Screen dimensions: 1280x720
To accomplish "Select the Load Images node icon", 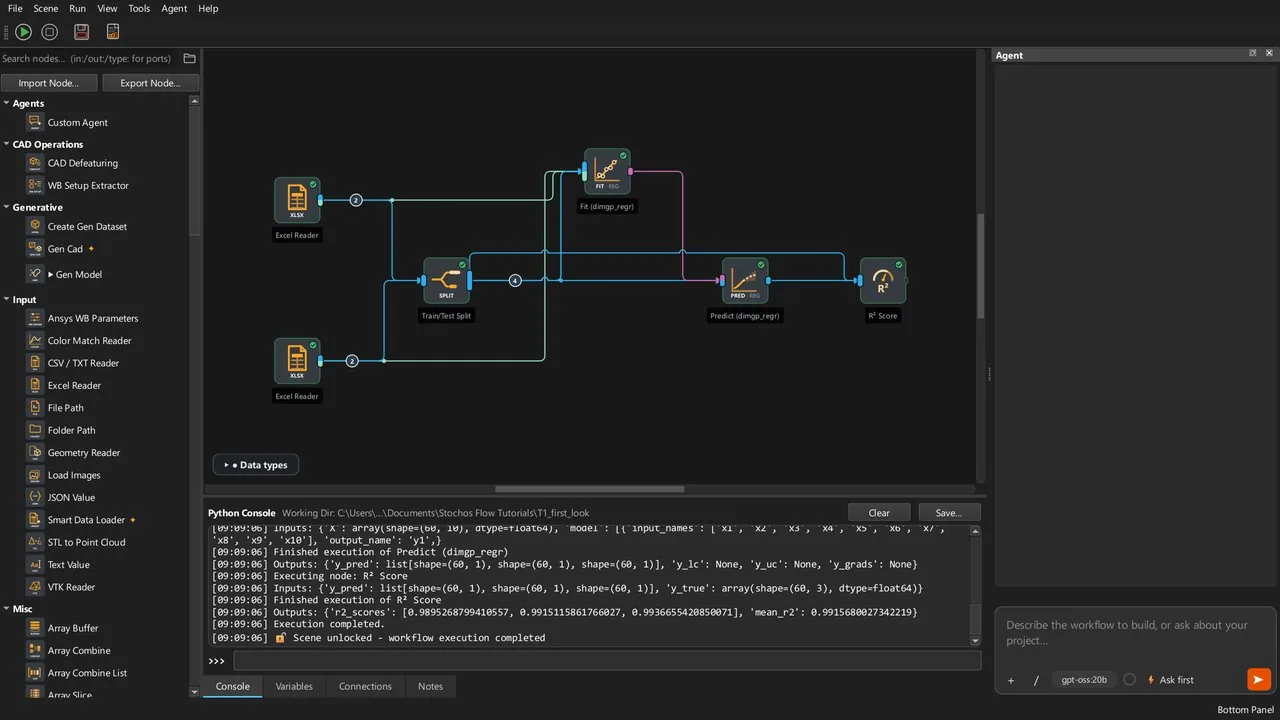I will [x=35, y=475].
